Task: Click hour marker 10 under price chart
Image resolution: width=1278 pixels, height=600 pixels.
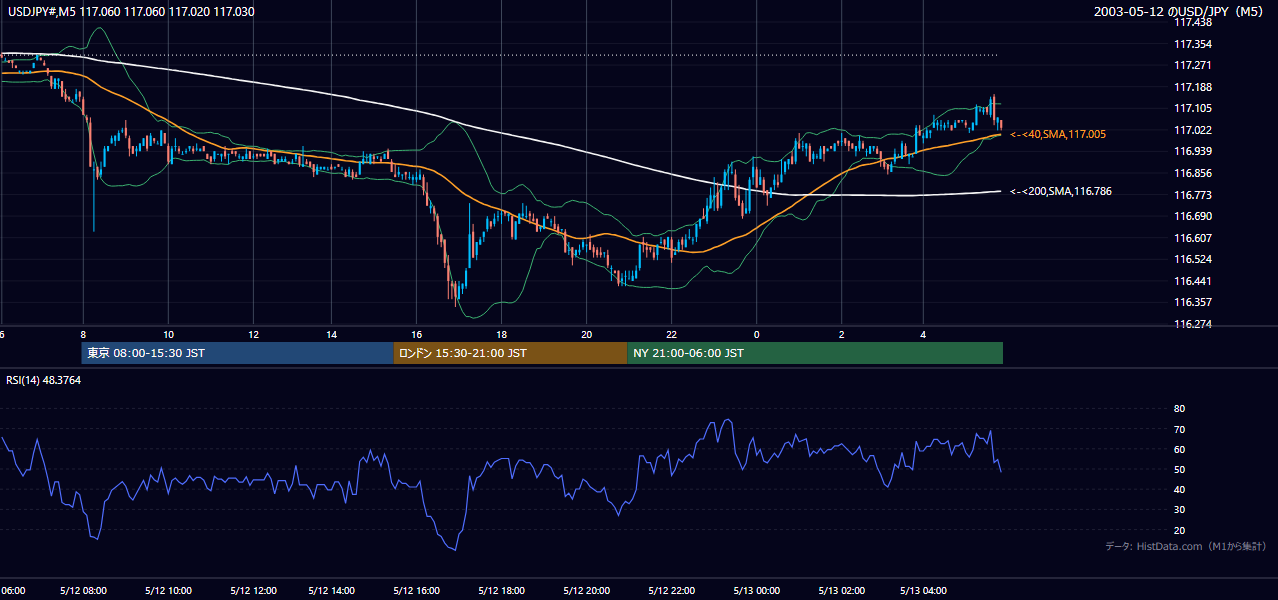Action: coord(168,334)
